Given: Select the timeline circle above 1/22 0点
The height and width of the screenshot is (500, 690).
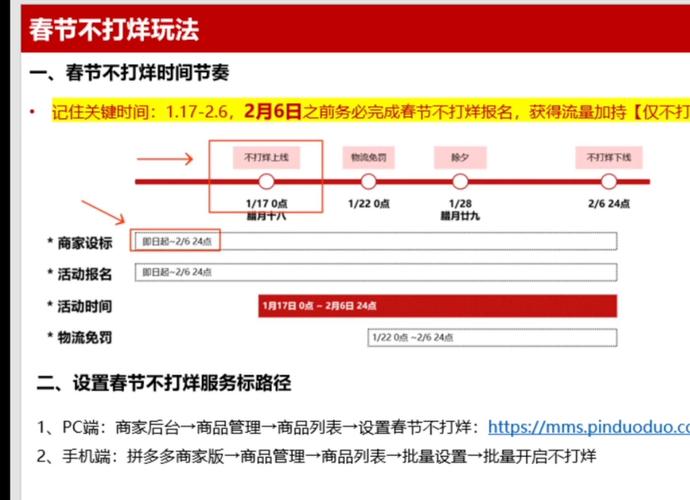Looking at the screenshot, I should tap(368, 181).
